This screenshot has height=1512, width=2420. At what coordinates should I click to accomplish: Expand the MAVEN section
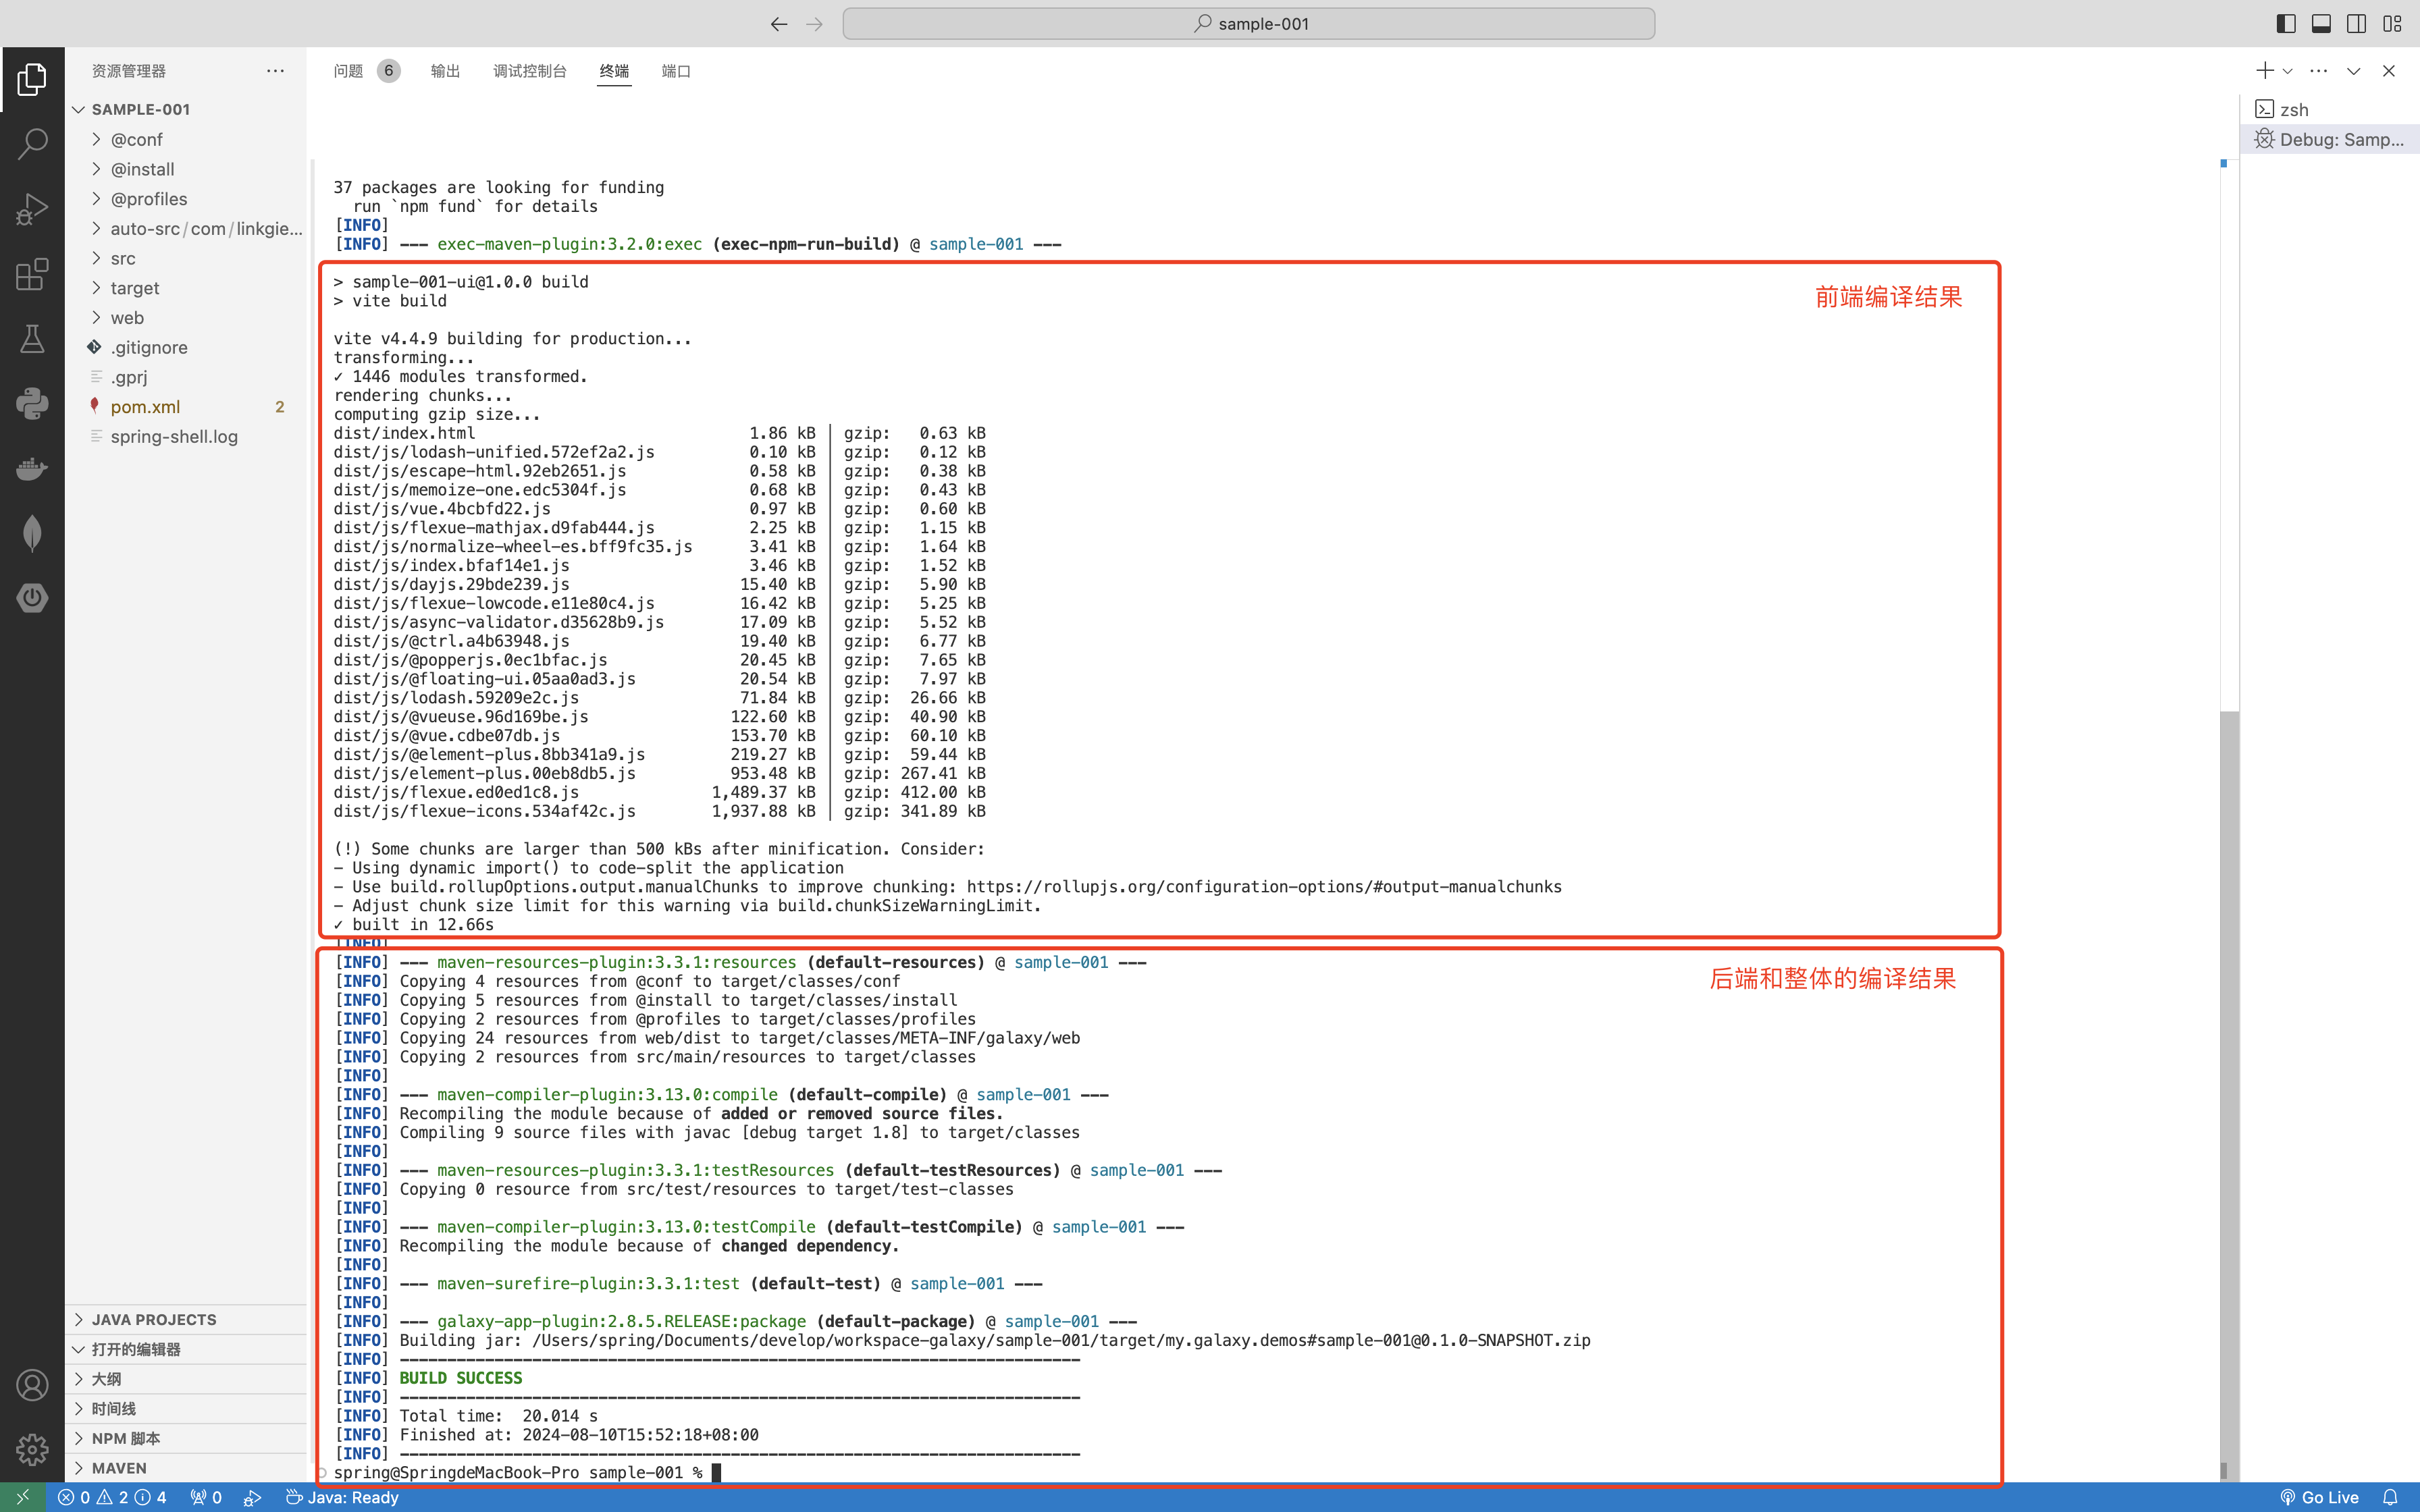[x=186, y=1468]
